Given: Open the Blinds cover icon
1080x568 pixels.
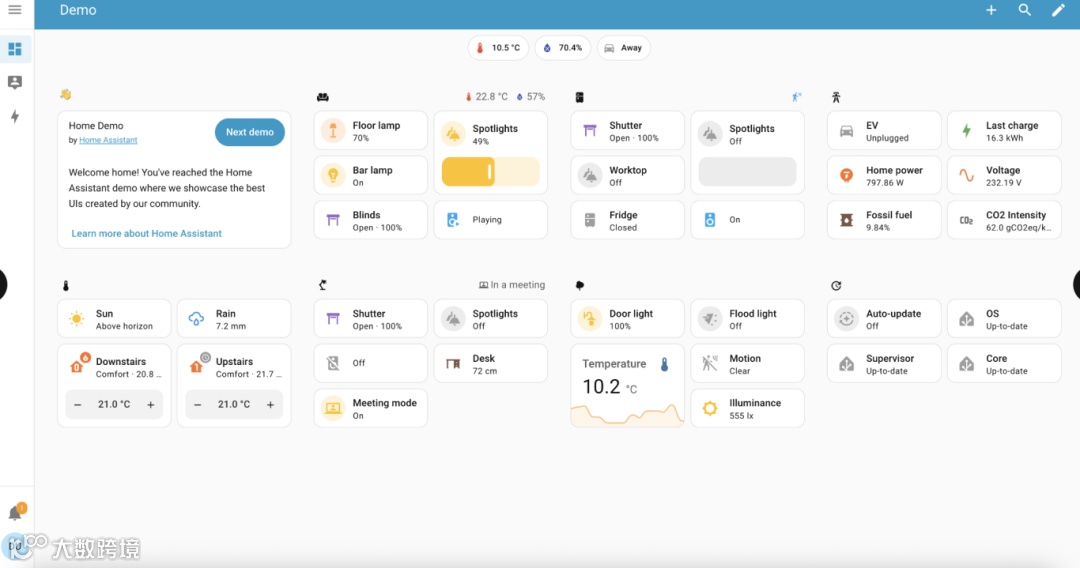Looking at the screenshot, I should point(333,220).
